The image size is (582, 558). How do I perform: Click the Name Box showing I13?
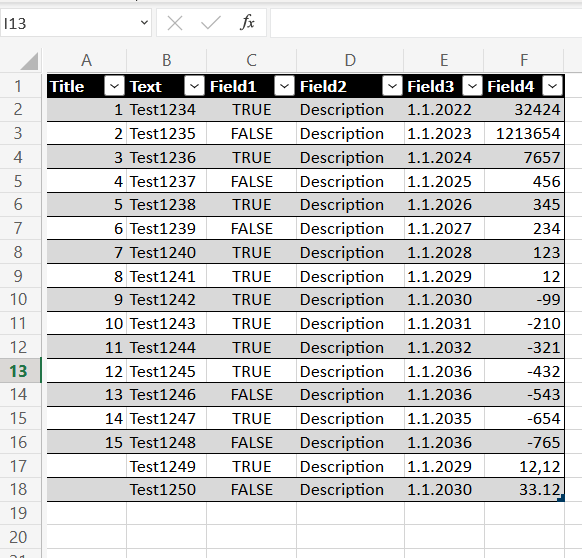click(x=76, y=23)
